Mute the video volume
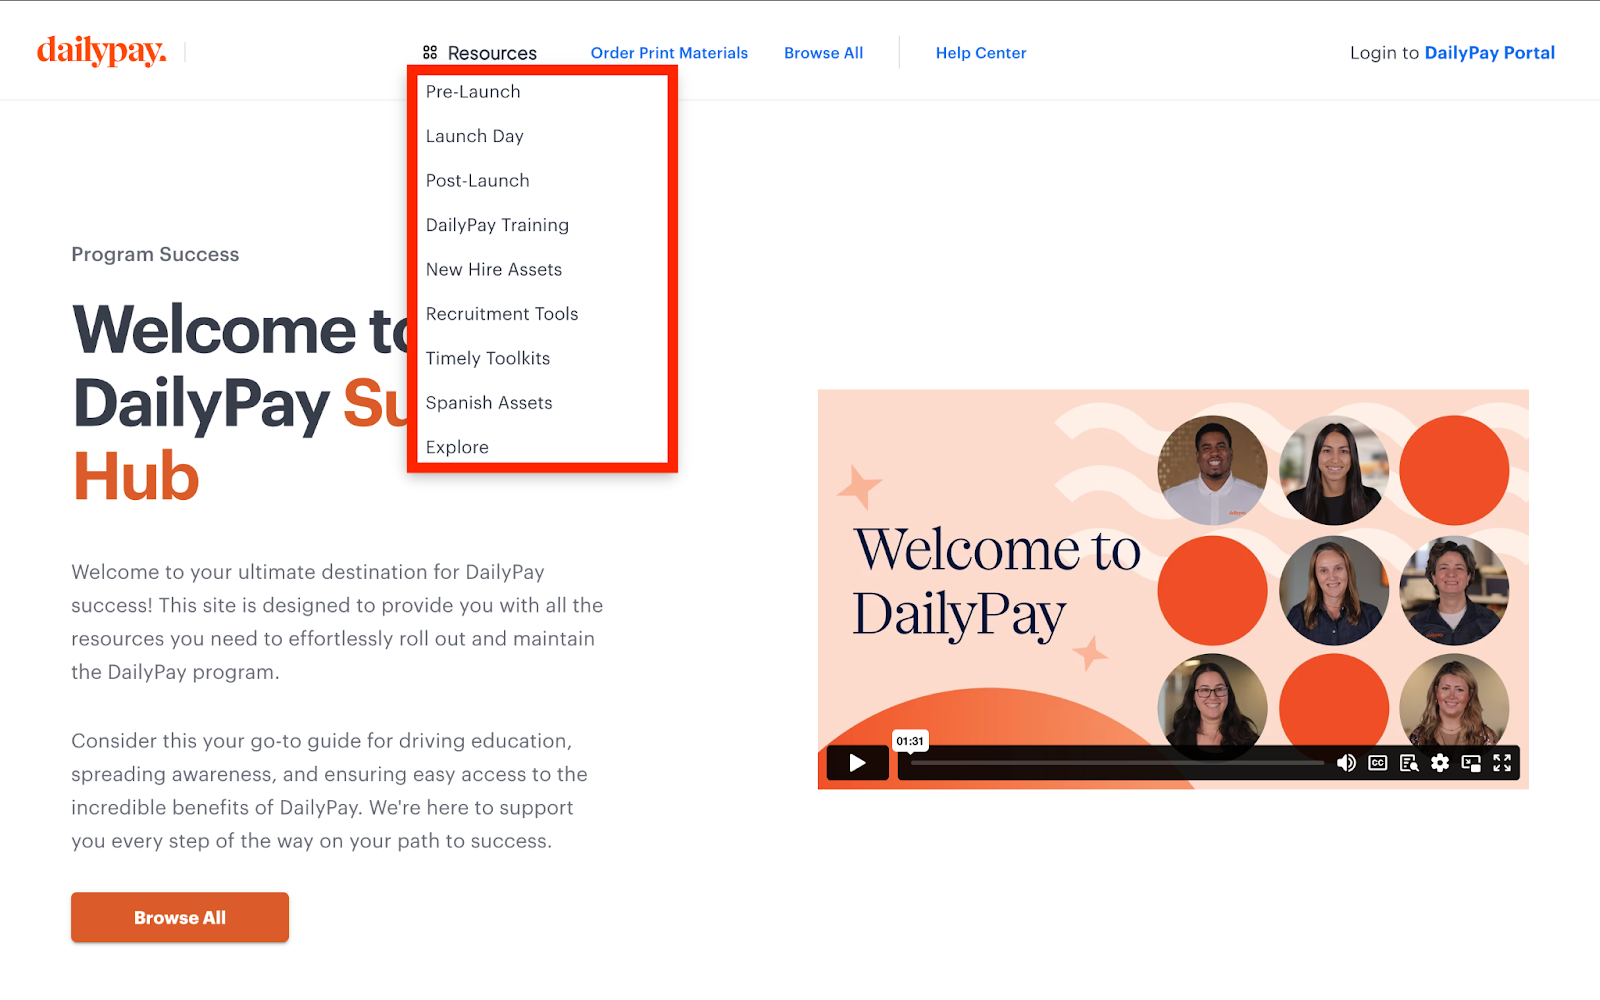 pyautogui.click(x=1346, y=763)
